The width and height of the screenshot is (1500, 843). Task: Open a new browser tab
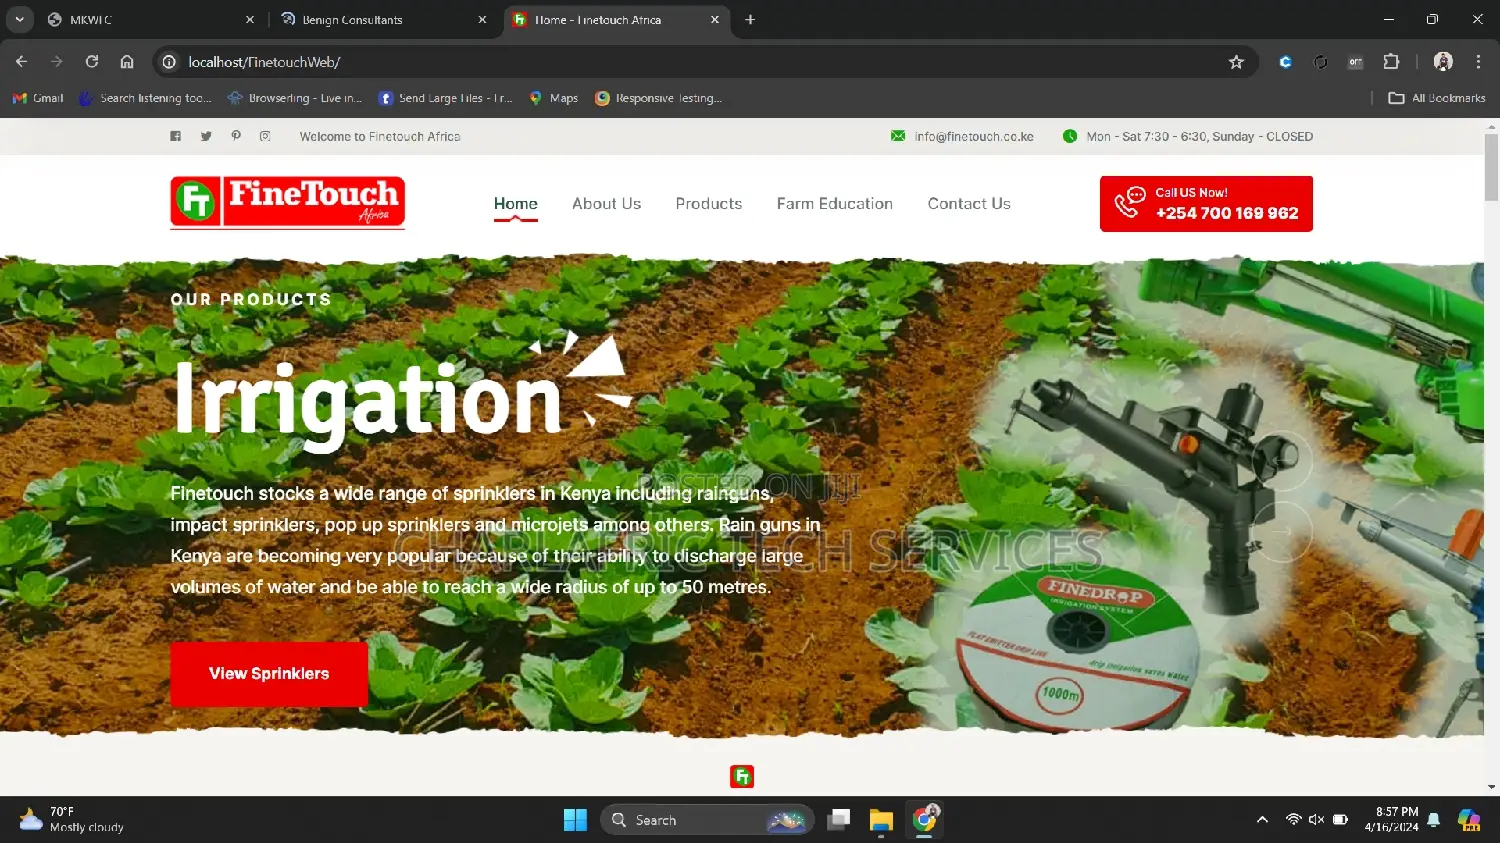point(750,20)
